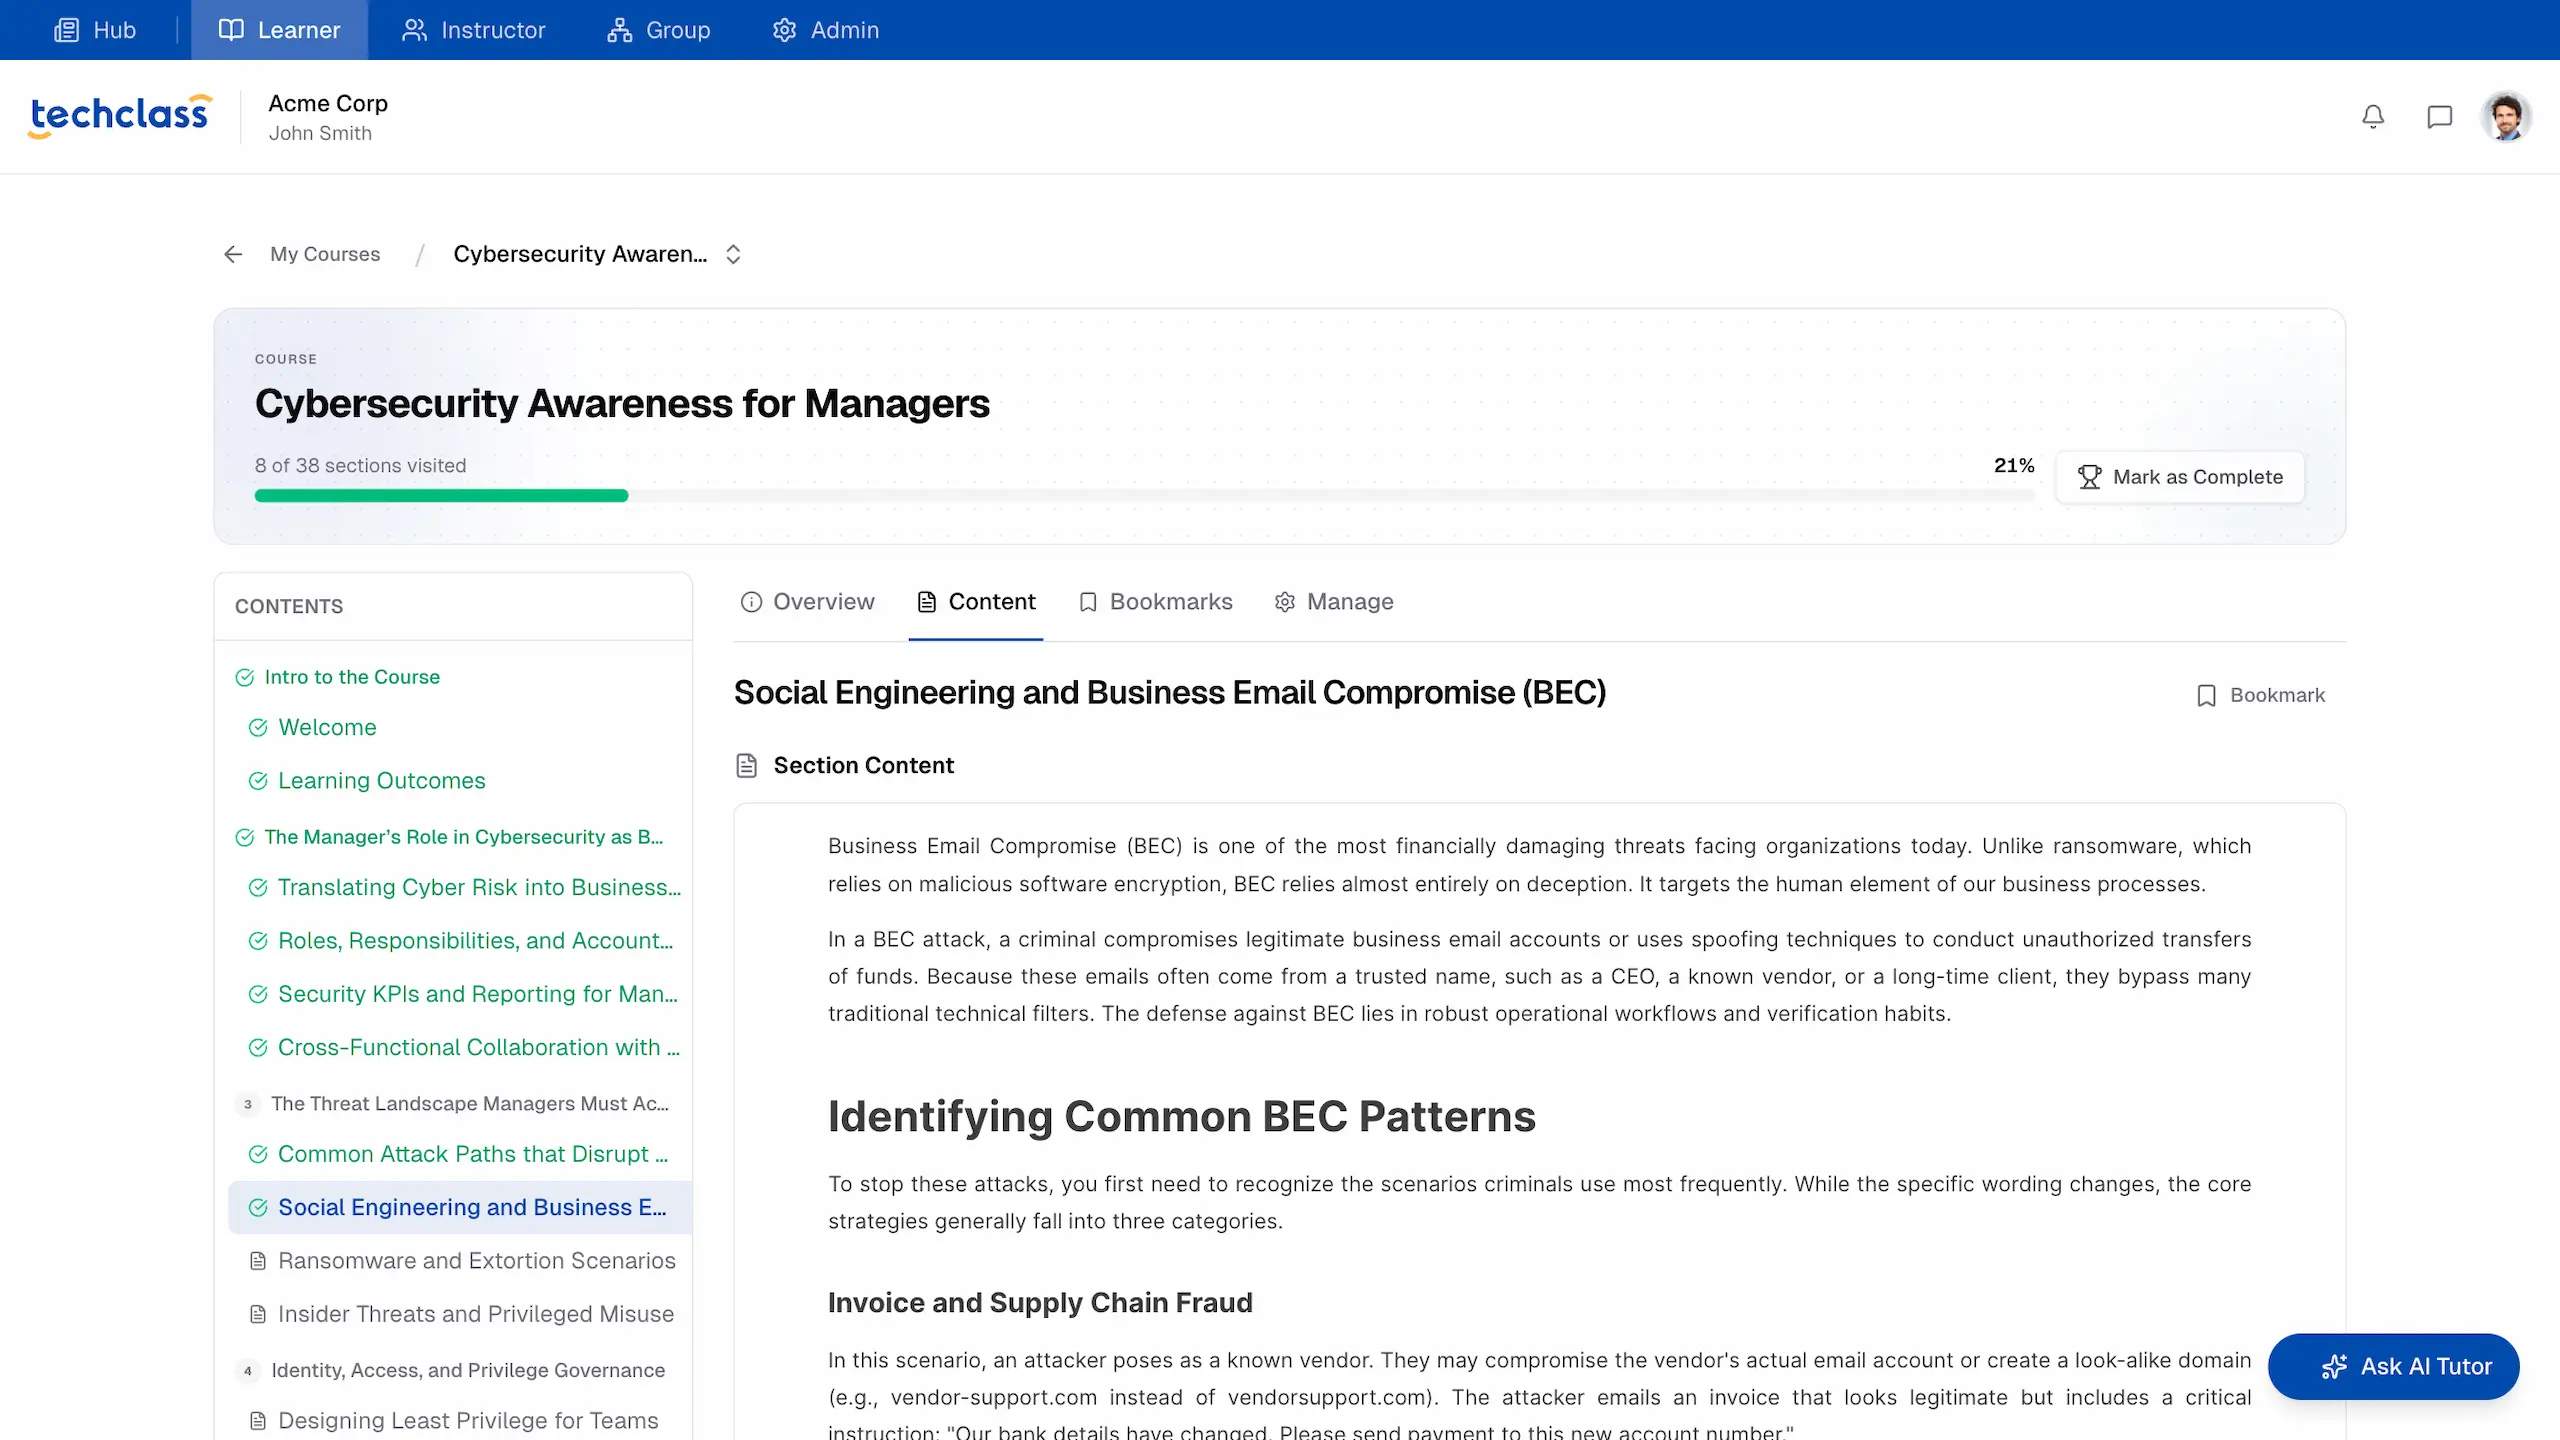The width and height of the screenshot is (2560, 1440).
Task: Toggle check on Common Attack Paths section
Action: pos(258,1154)
